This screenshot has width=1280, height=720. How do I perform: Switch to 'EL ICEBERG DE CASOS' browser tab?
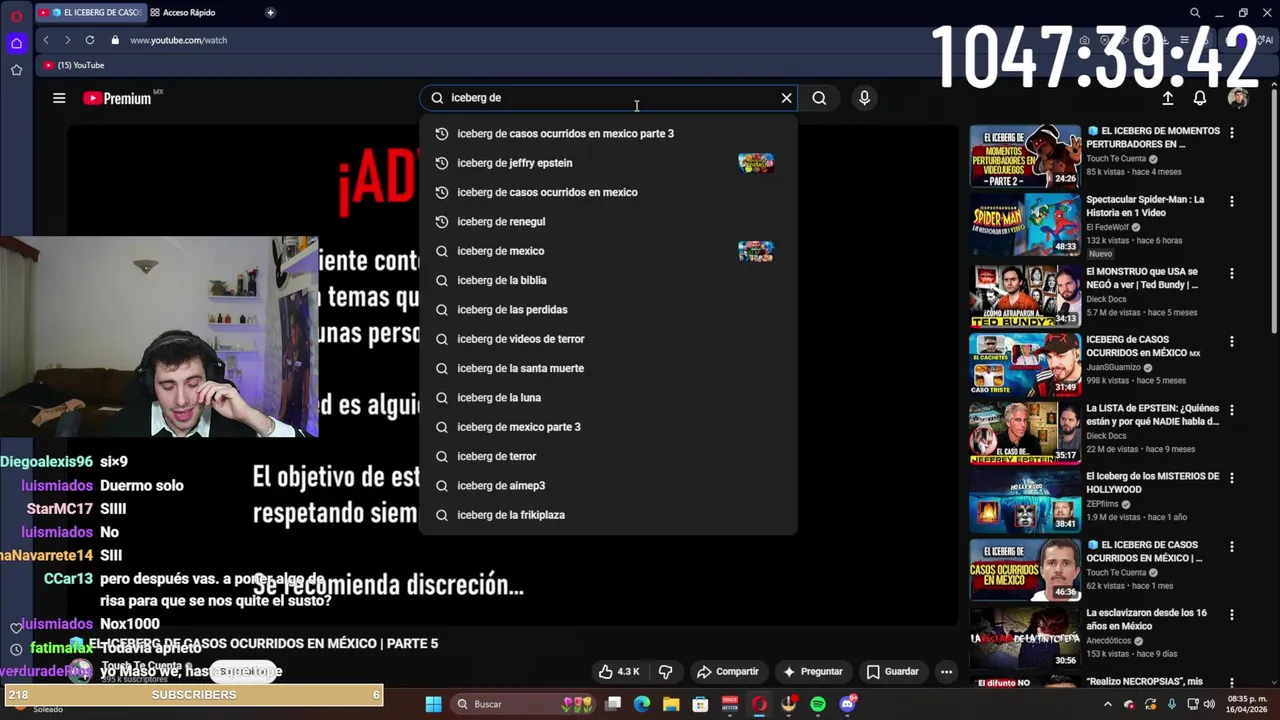pyautogui.click(x=91, y=12)
